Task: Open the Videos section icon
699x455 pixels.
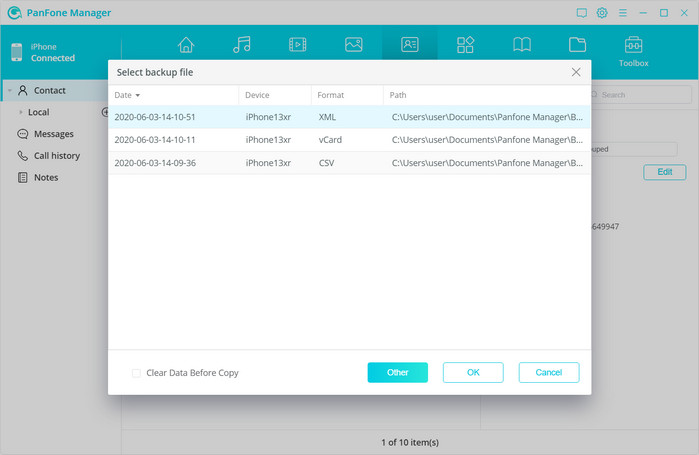Action: click(298, 45)
